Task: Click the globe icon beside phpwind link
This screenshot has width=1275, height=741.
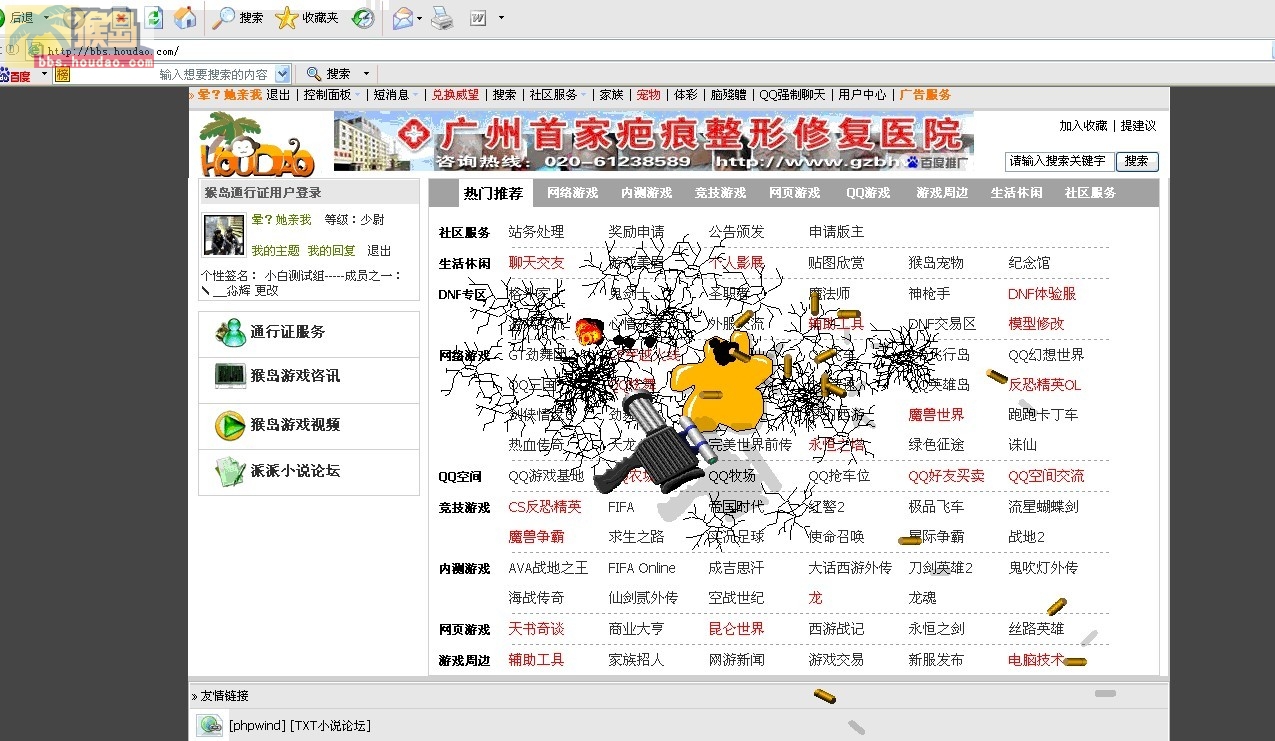Action: (210, 726)
